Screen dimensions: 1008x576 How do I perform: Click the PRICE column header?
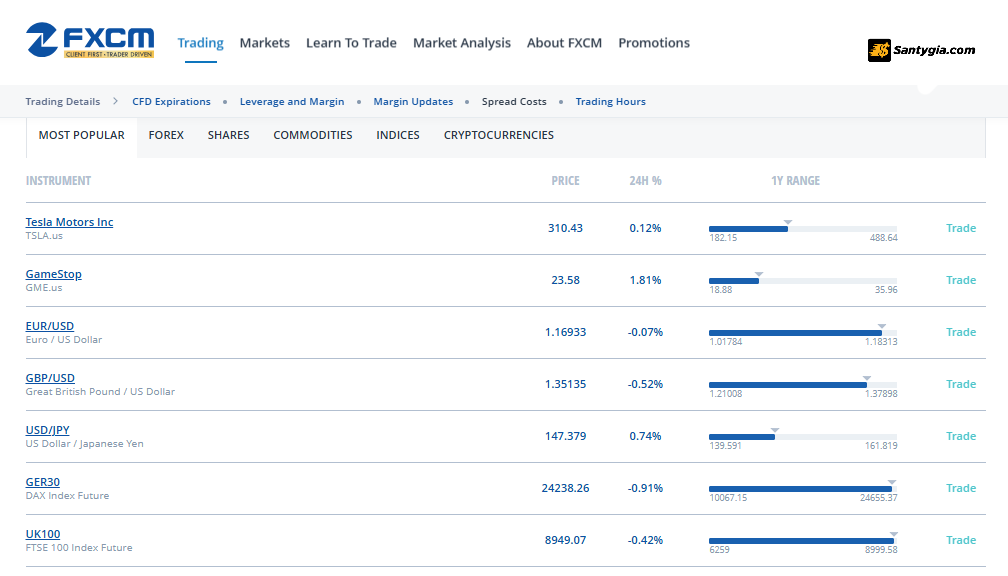(x=566, y=181)
